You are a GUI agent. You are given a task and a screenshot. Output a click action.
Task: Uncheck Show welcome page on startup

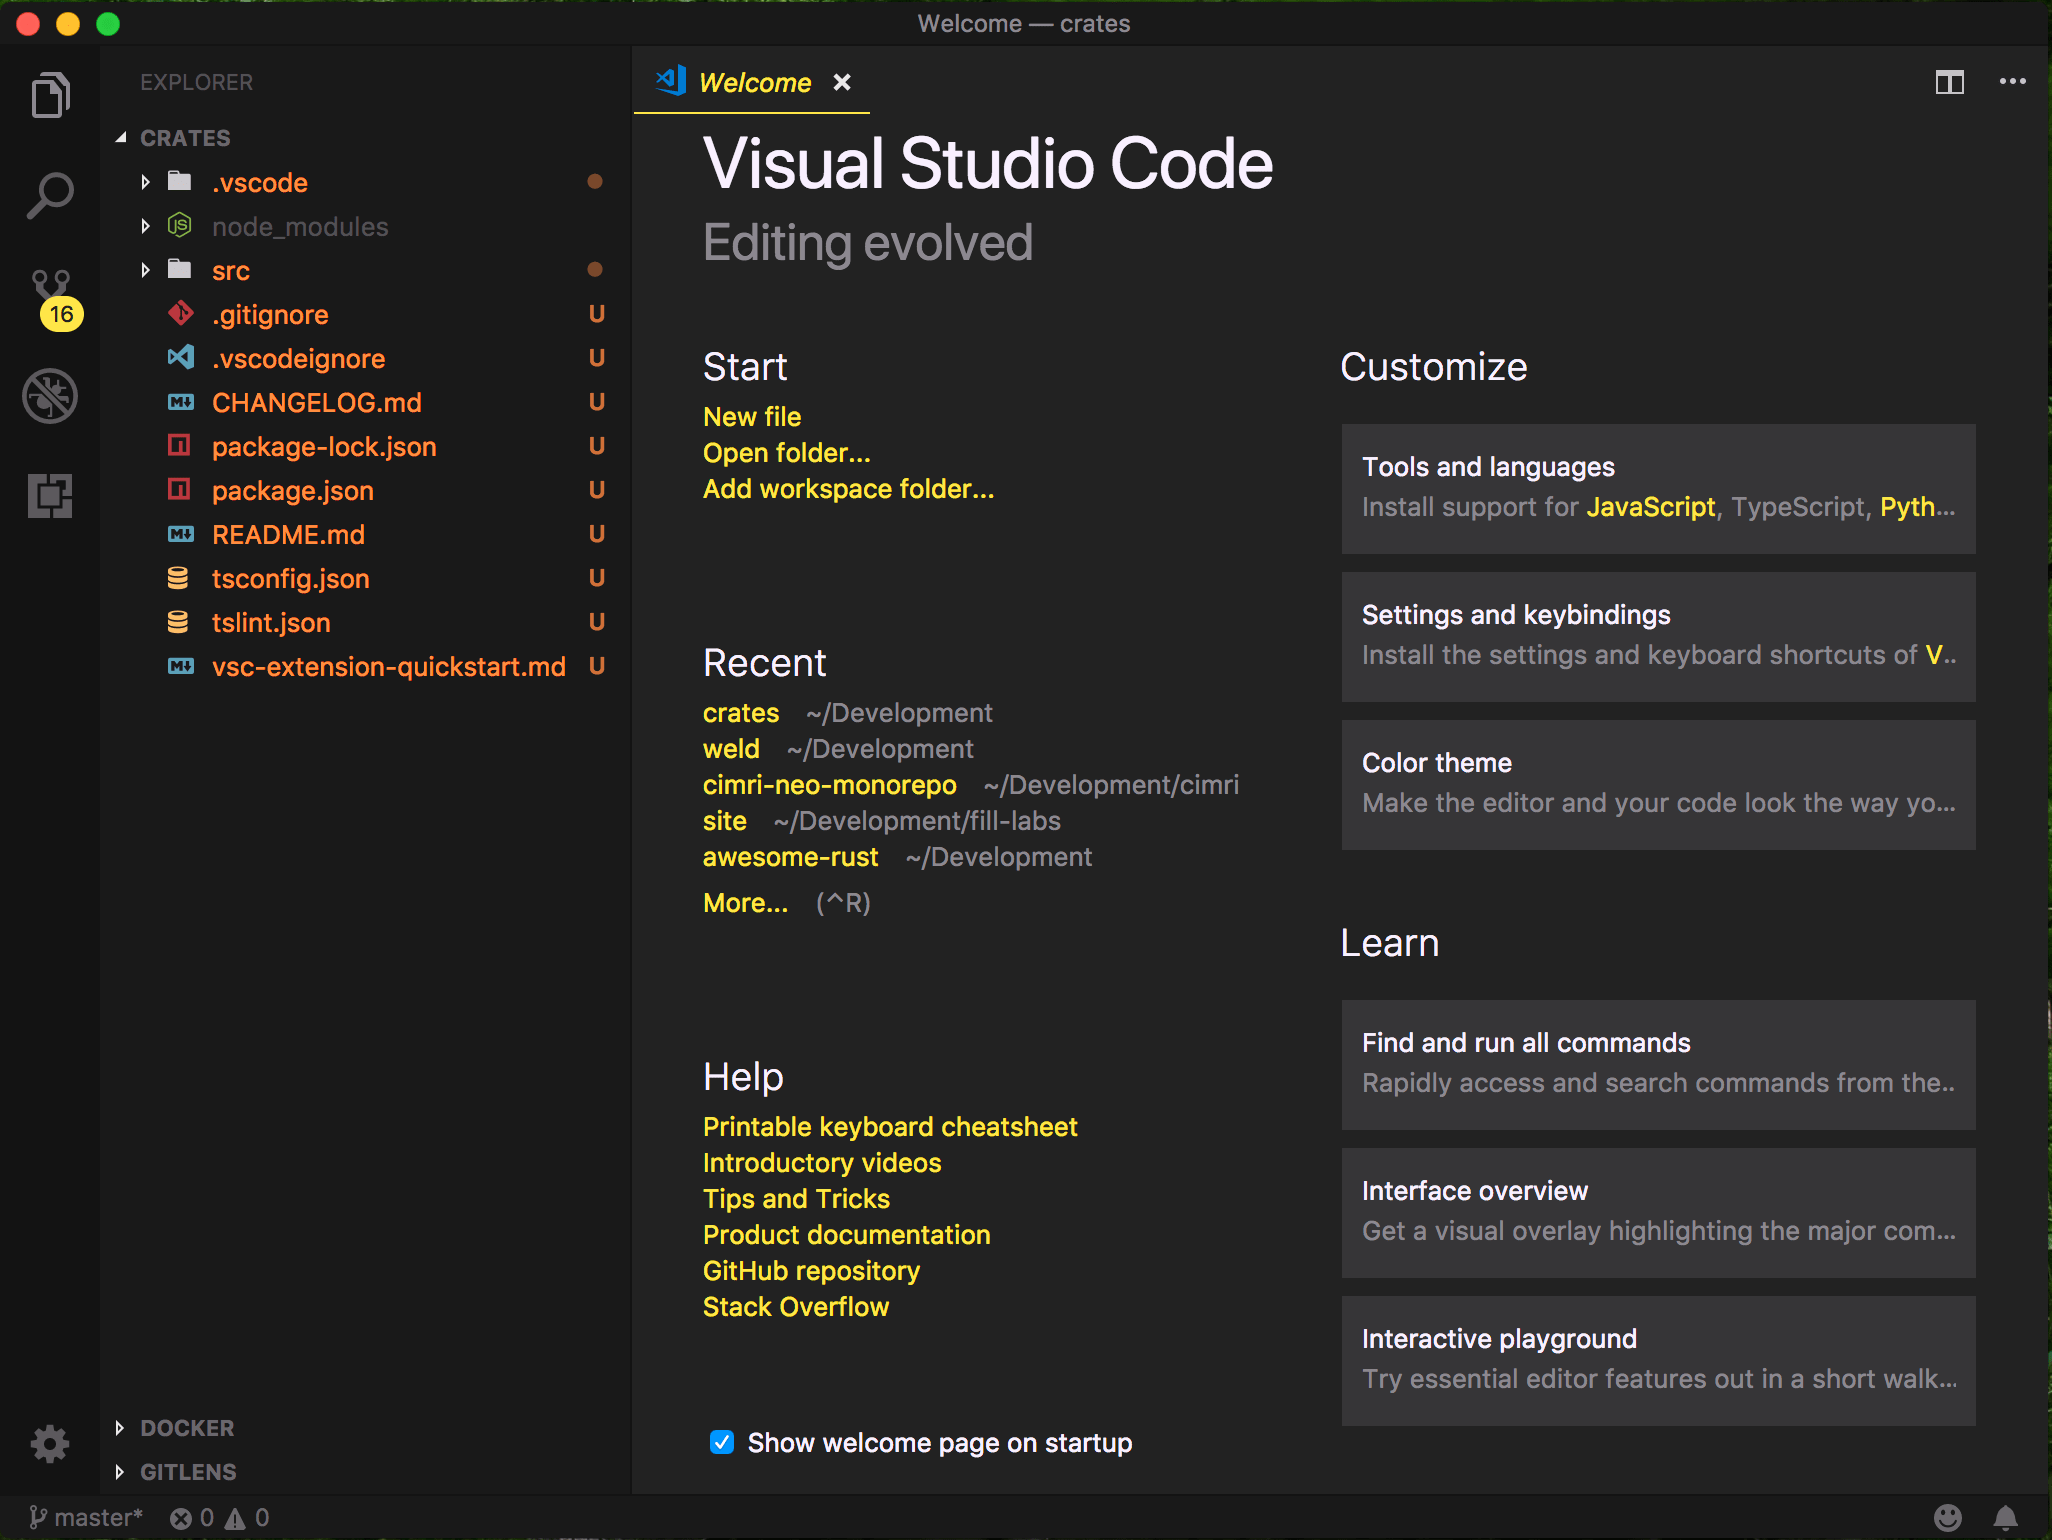[721, 1441]
